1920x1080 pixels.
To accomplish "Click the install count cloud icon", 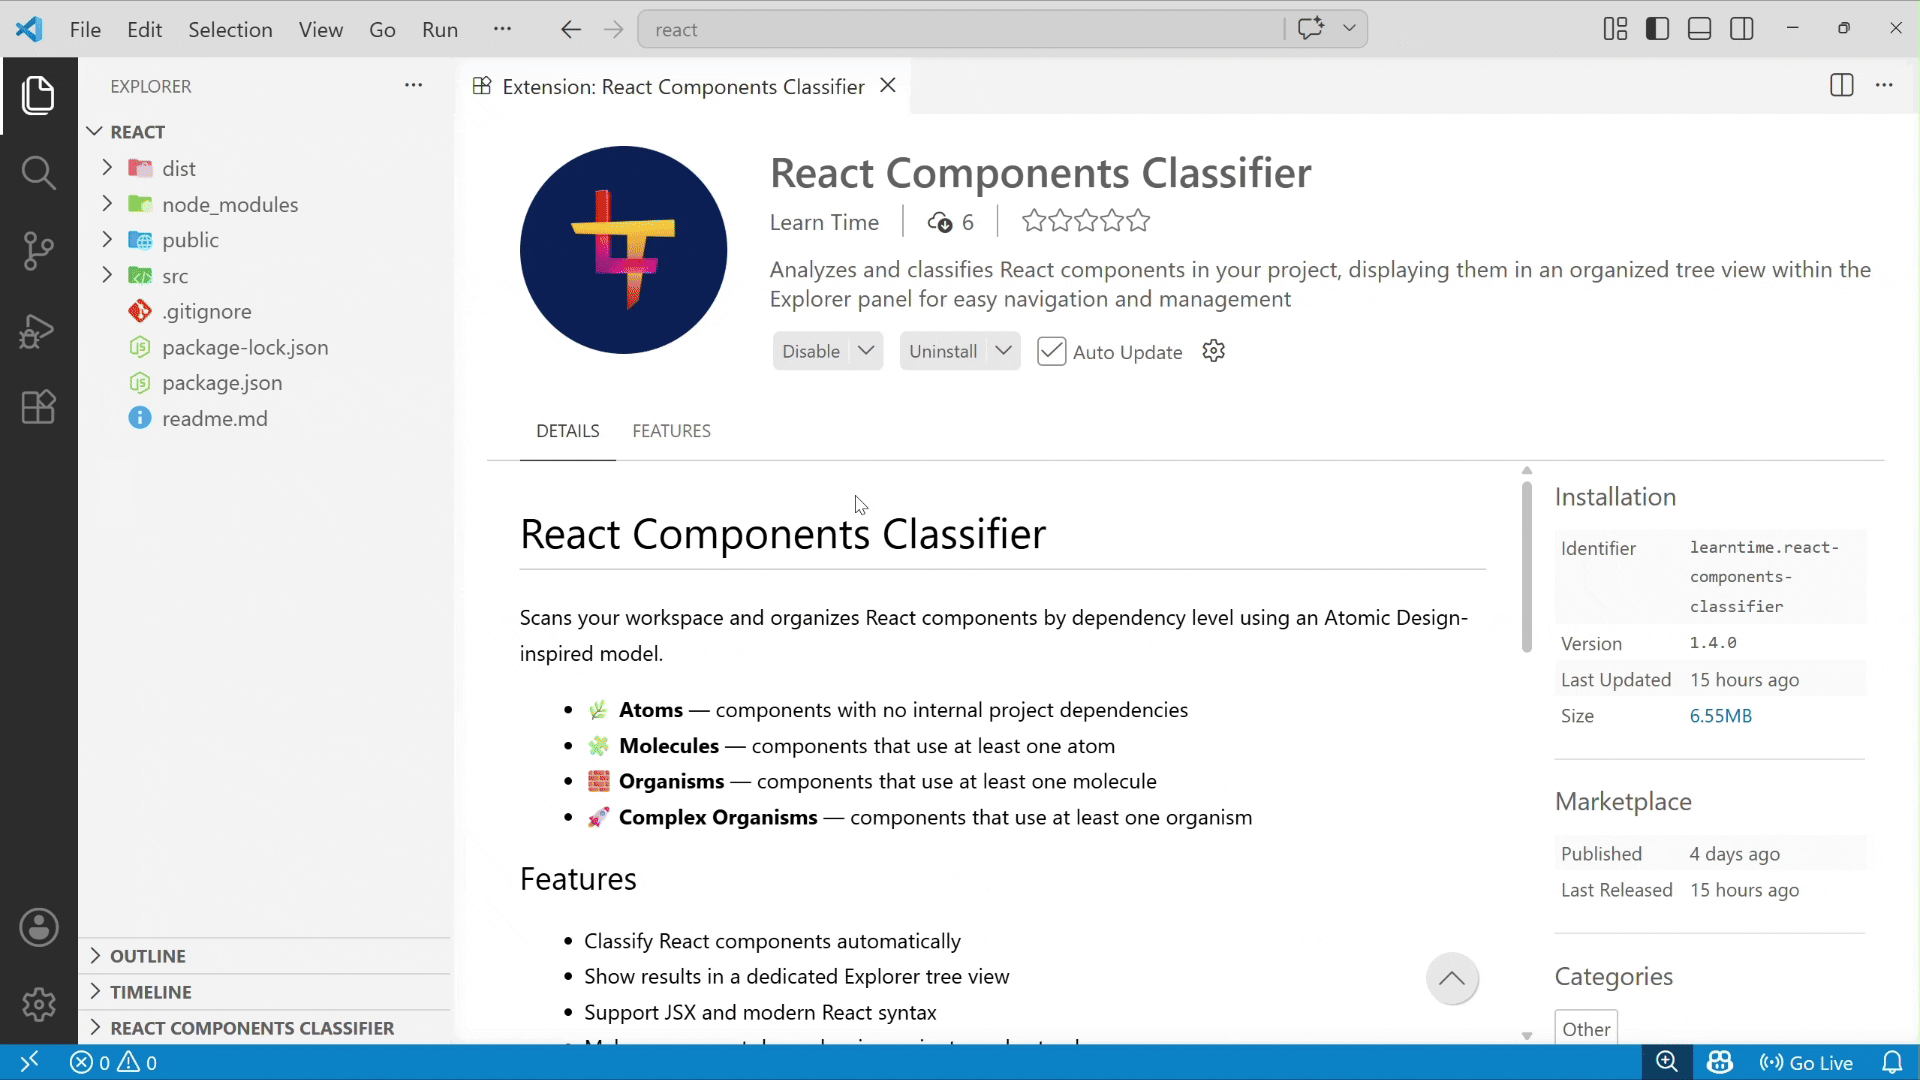I will (x=939, y=222).
